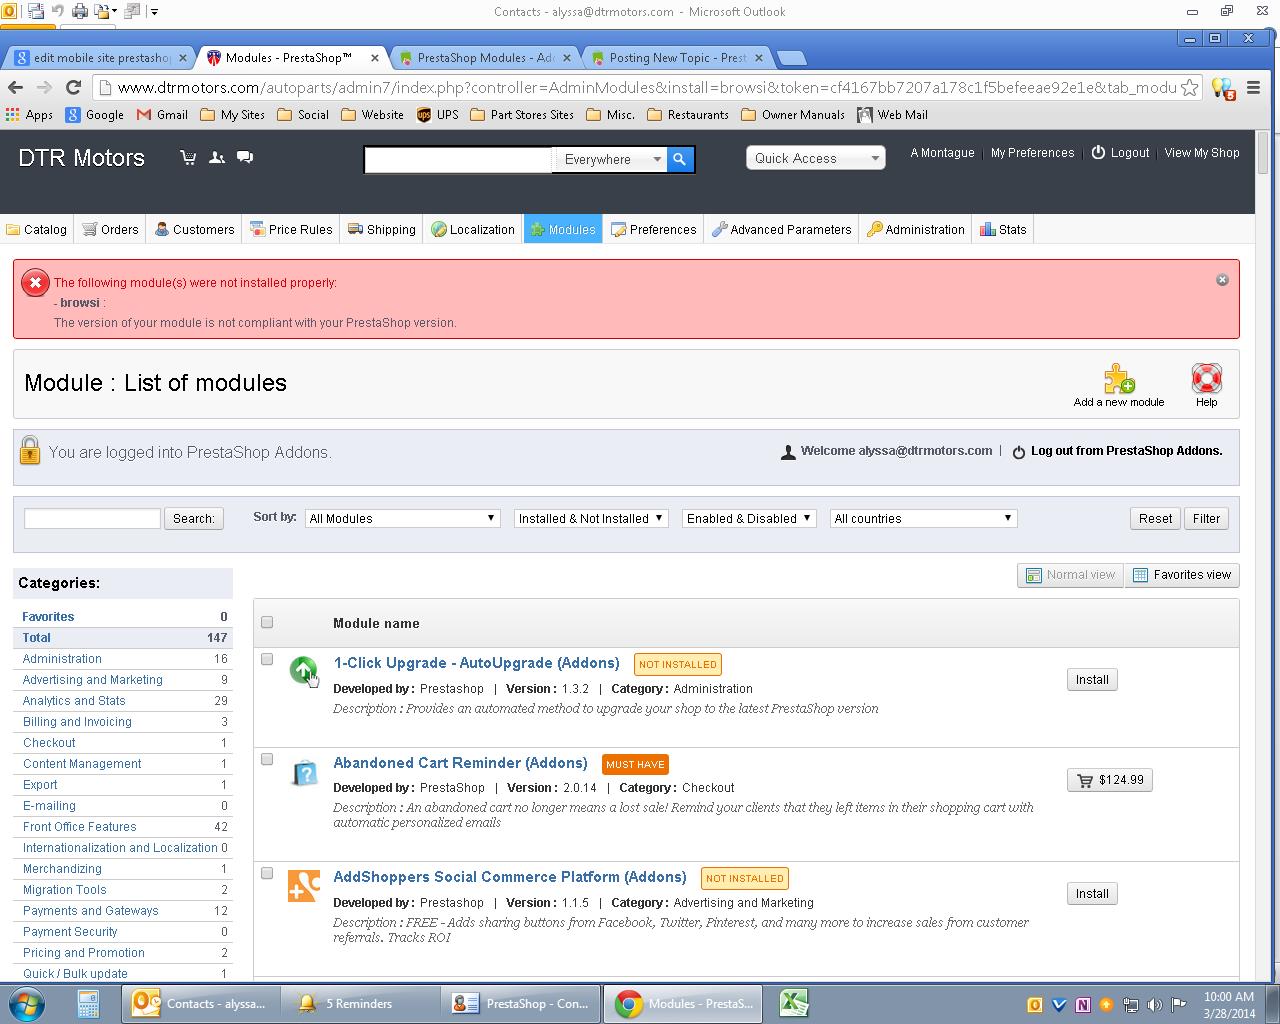Switch to Normal view
This screenshot has width=1280, height=1024.
(x=1070, y=575)
